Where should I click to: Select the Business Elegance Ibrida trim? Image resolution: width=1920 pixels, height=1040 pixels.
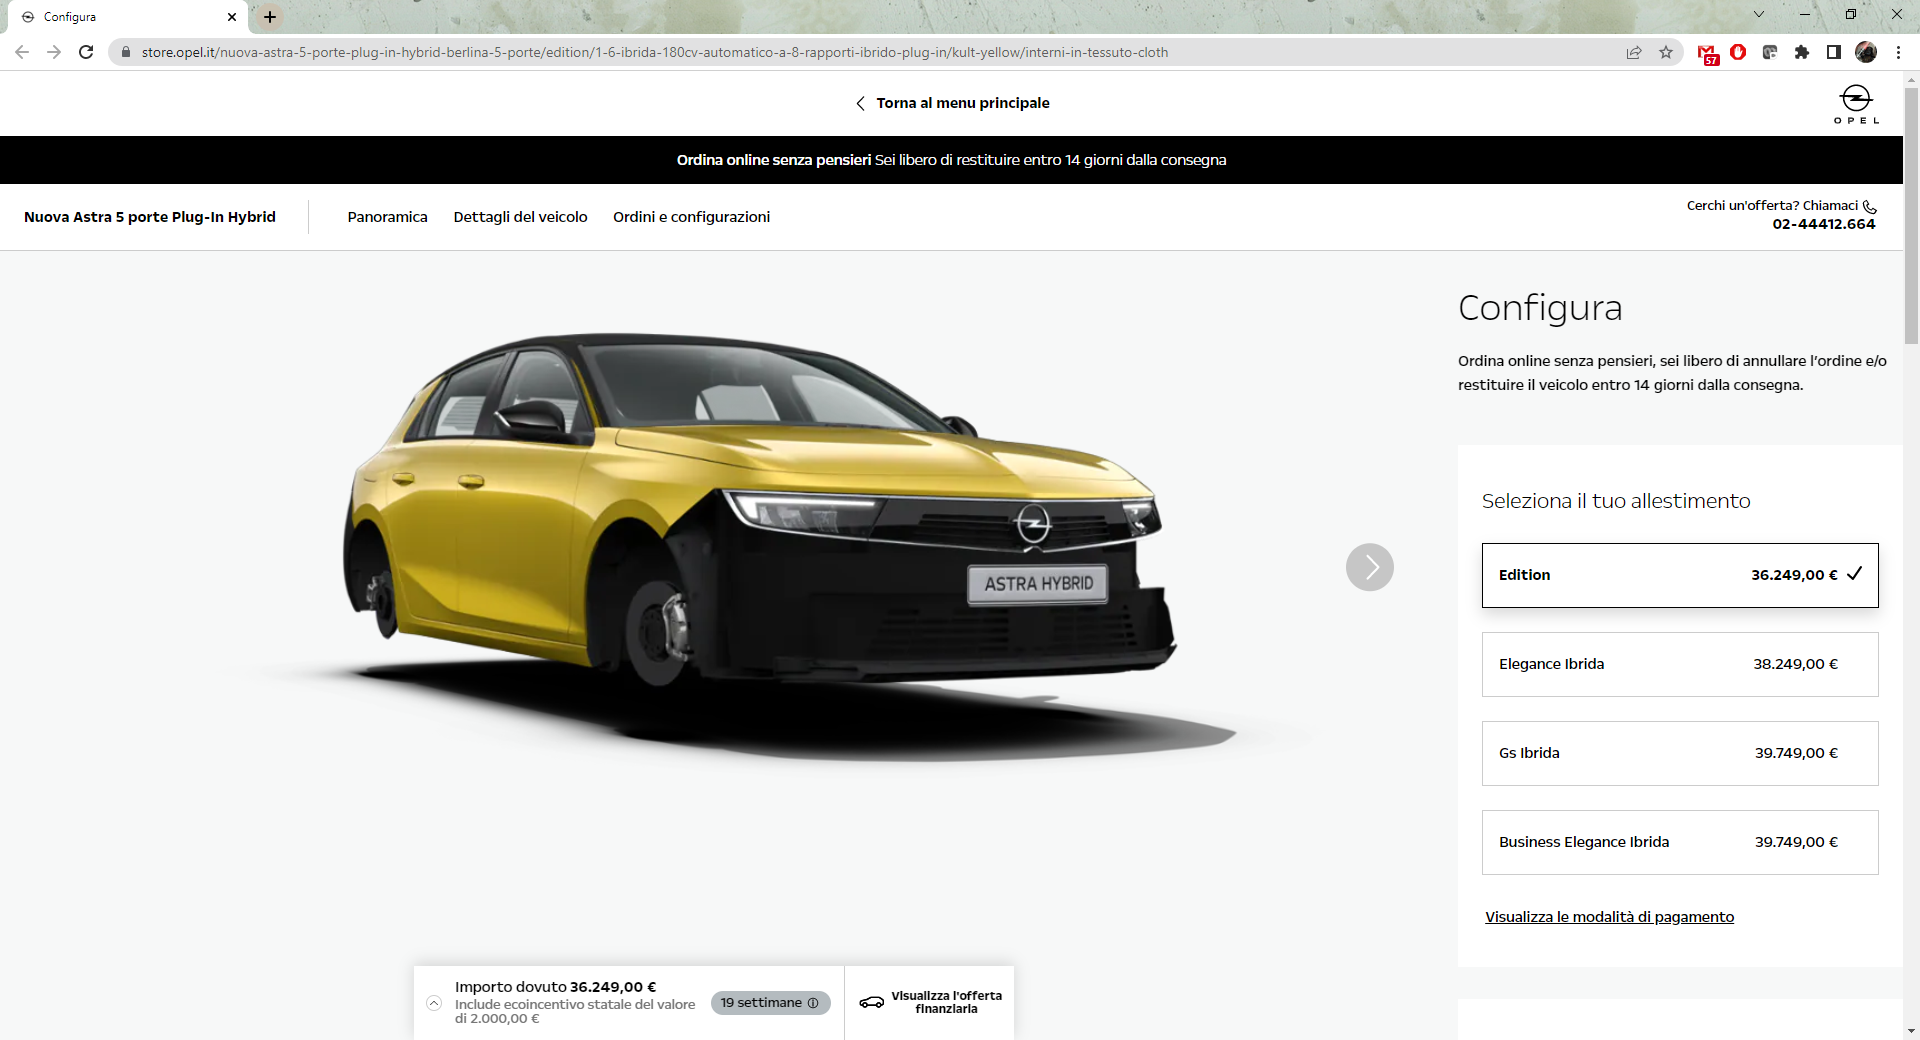click(x=1680, y=842)
